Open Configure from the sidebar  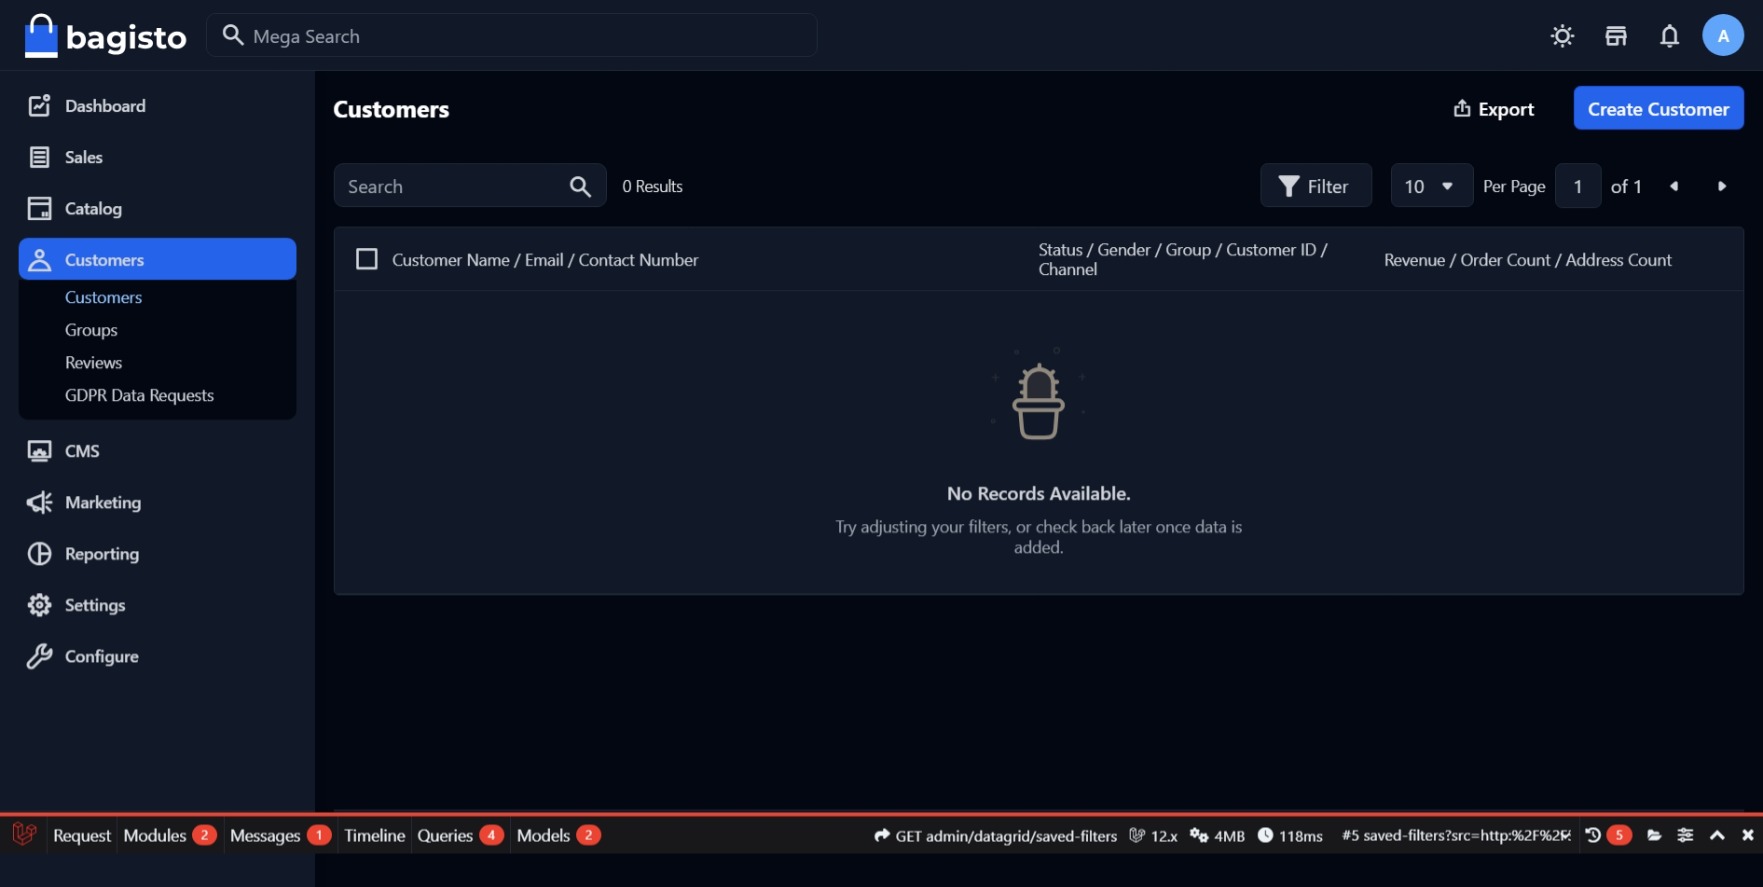tap(157, 656)
